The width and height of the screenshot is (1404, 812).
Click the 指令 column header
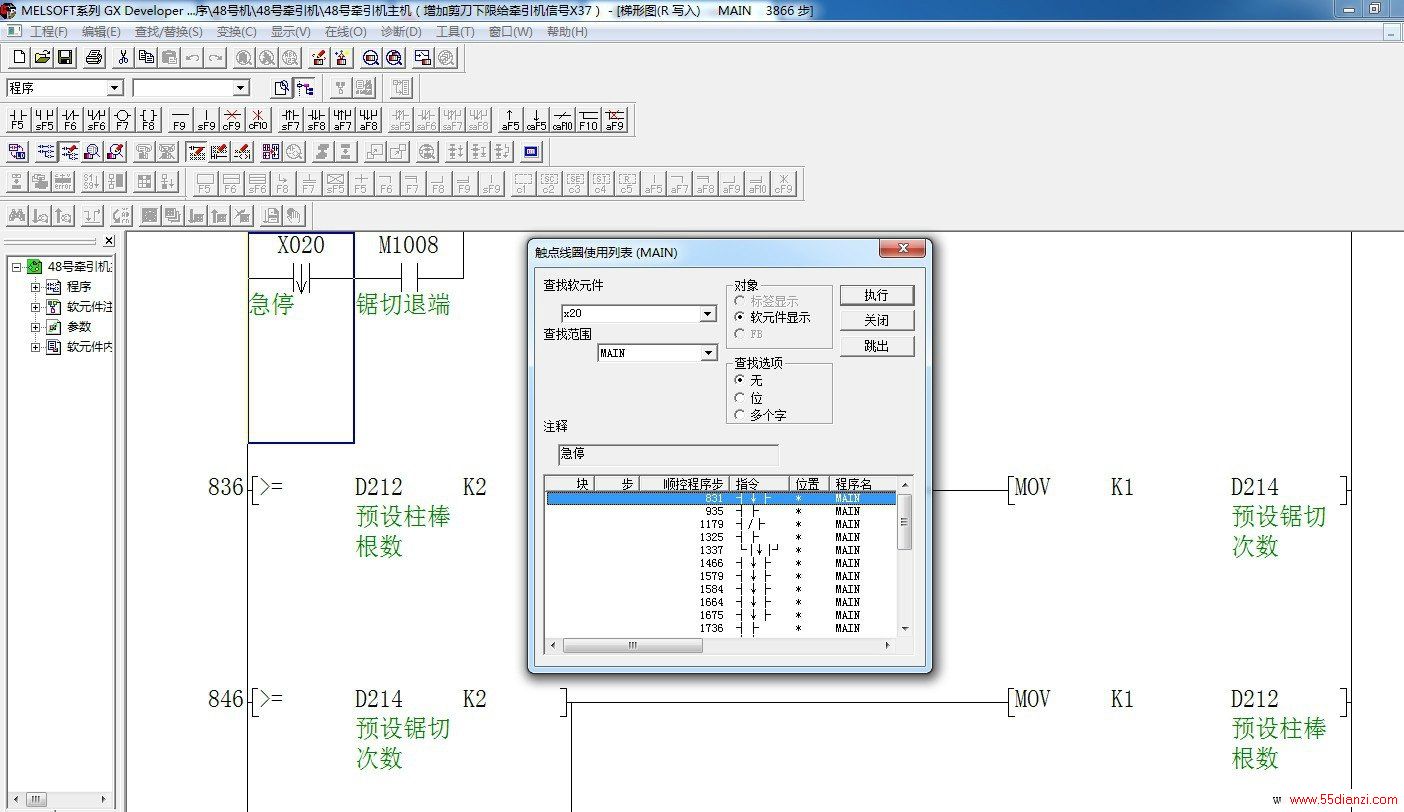(760, 484)
